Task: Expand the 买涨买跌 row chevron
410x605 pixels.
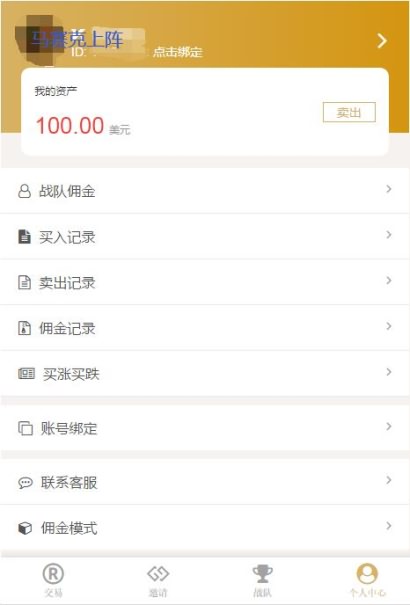Action: [389, 372]
